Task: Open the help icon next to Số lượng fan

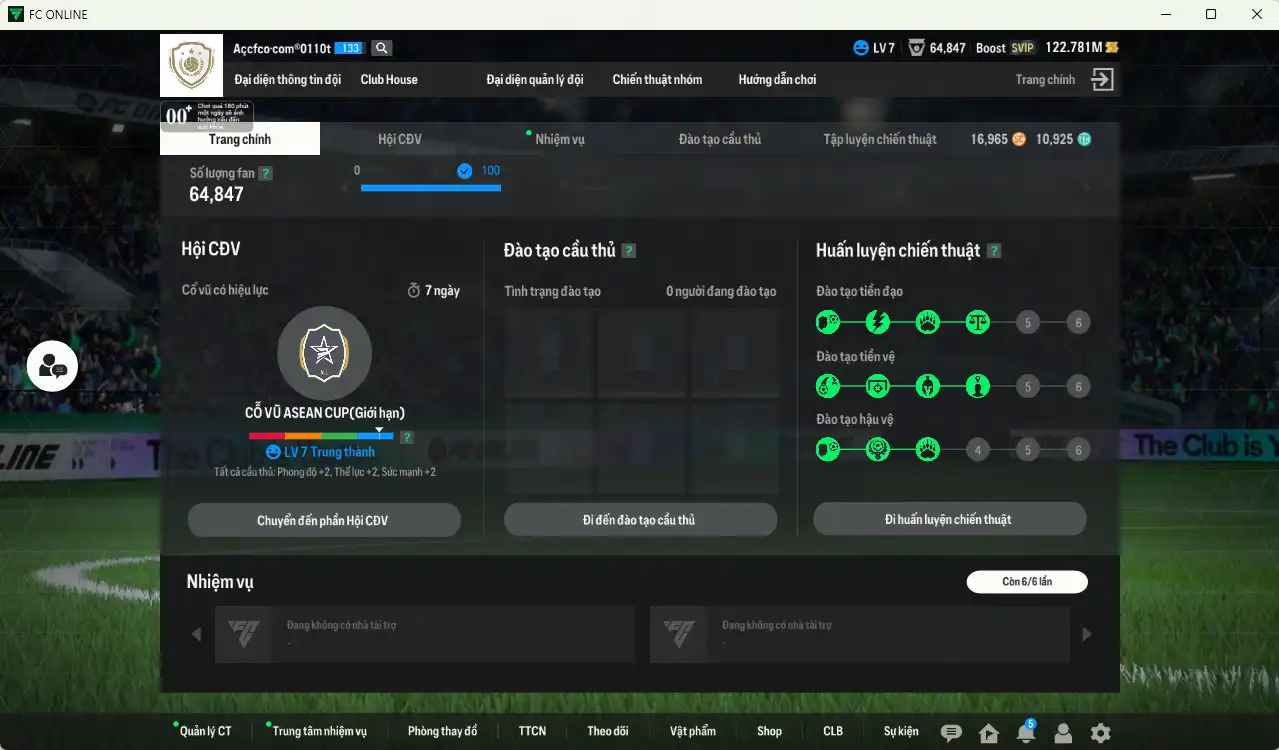Action: 265,173
